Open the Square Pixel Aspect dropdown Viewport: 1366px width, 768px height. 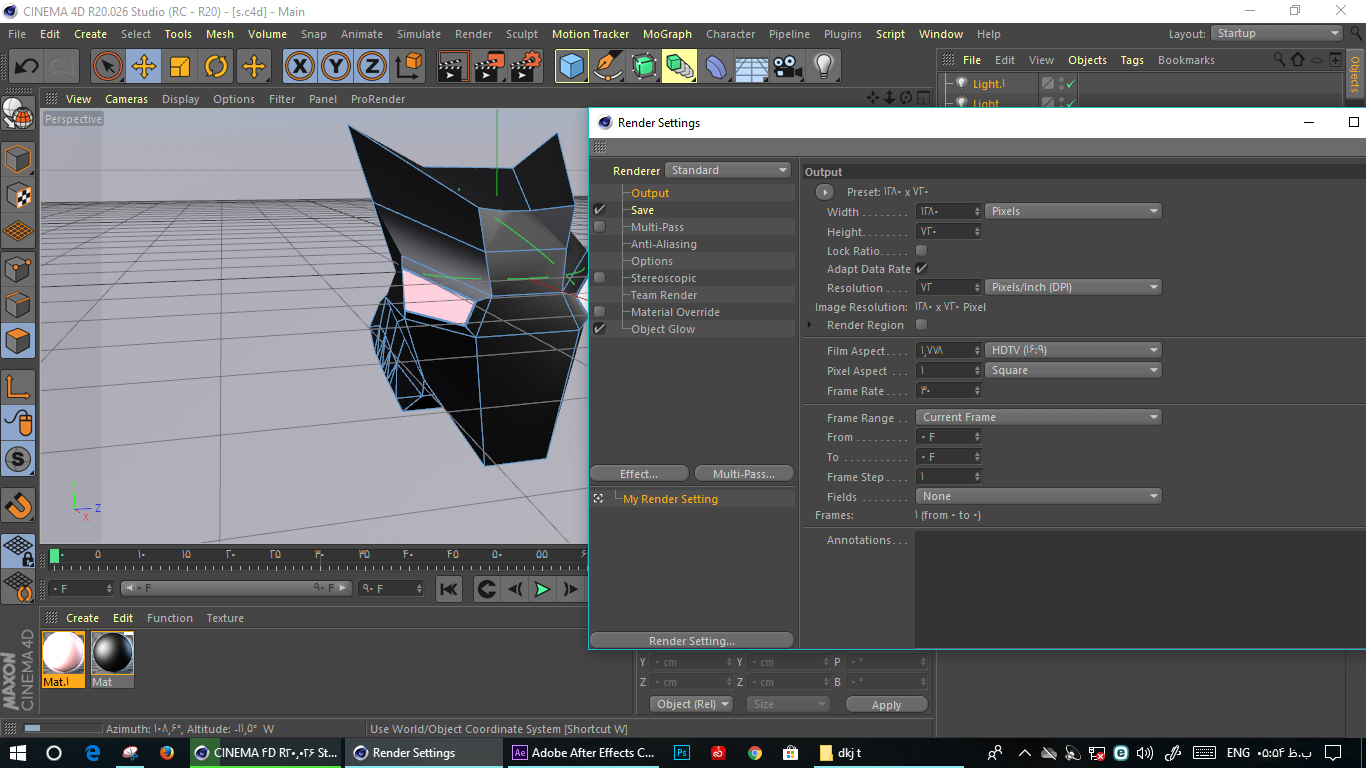click(1073, 370)
